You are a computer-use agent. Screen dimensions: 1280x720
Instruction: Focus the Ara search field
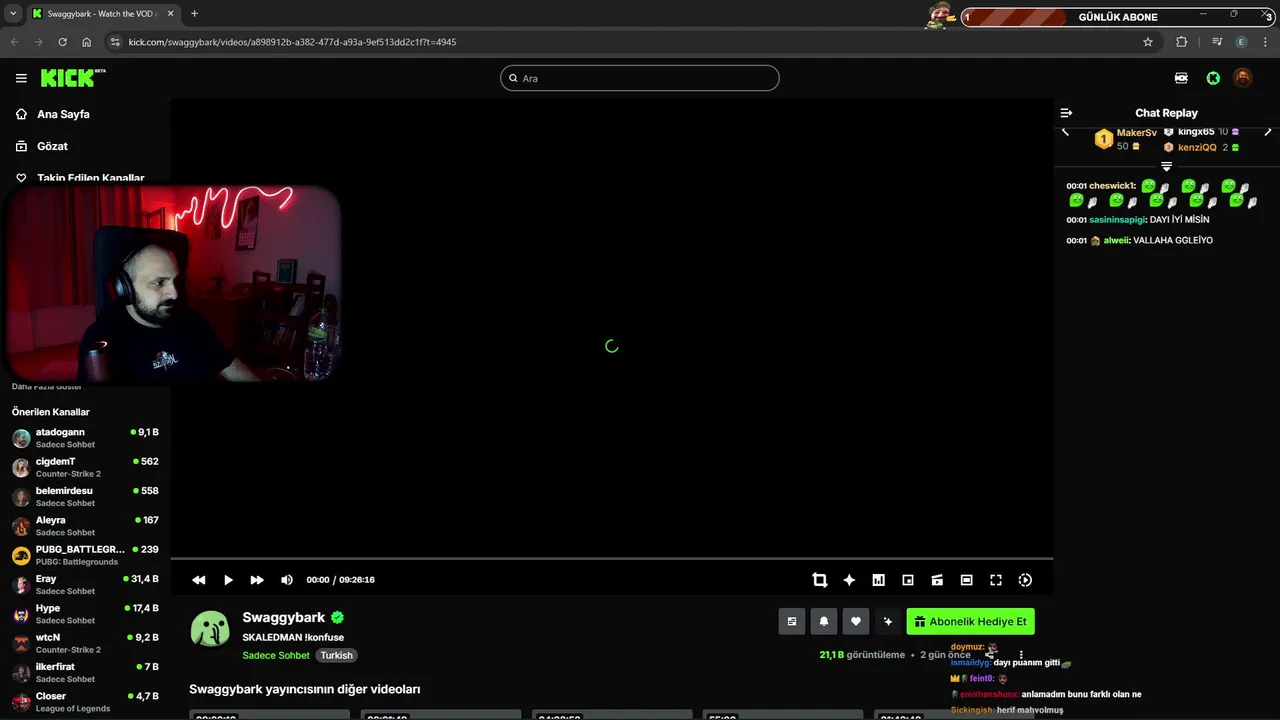click(640, 78)
